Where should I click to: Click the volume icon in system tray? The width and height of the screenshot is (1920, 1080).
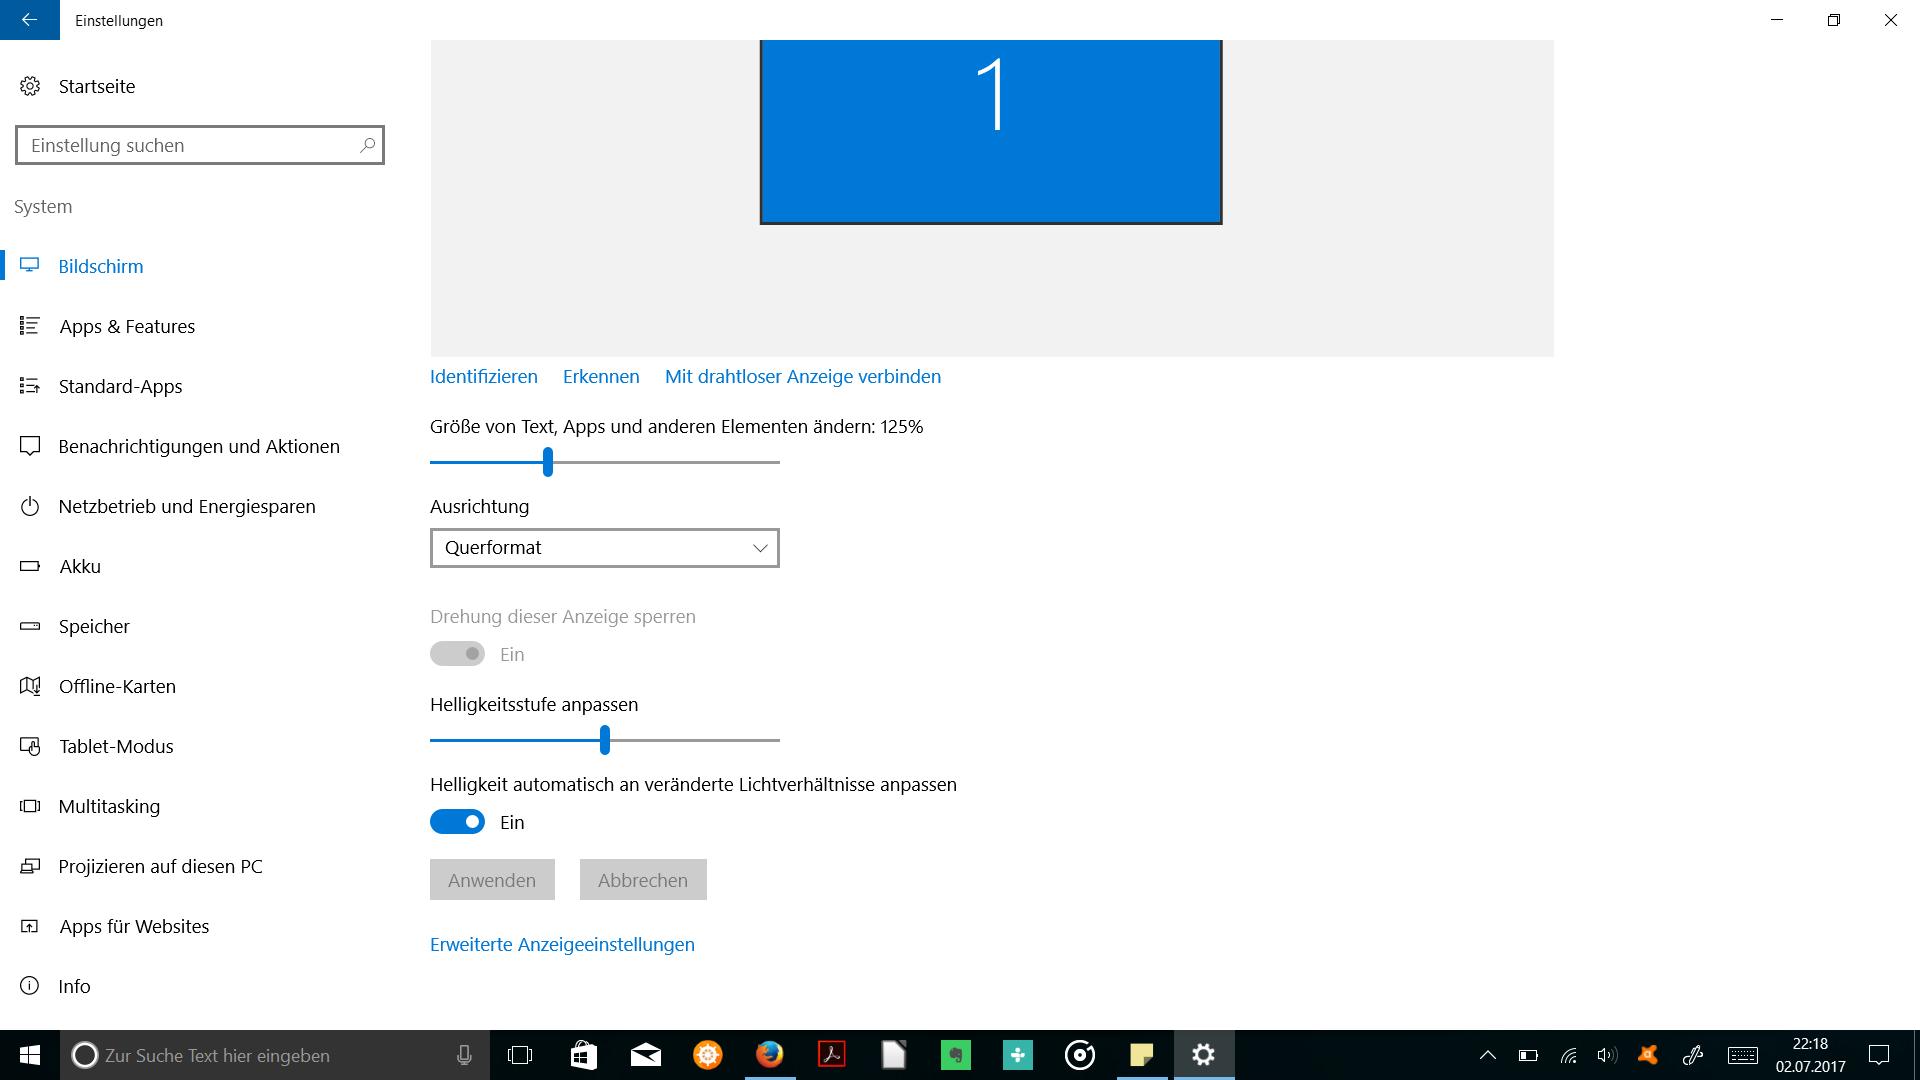pos(1607,1055)
